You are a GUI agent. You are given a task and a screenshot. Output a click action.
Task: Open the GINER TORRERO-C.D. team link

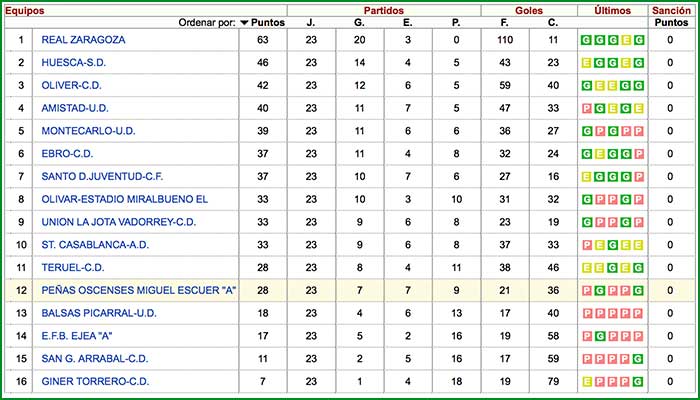pyautogui.click(x=94, y=382)
